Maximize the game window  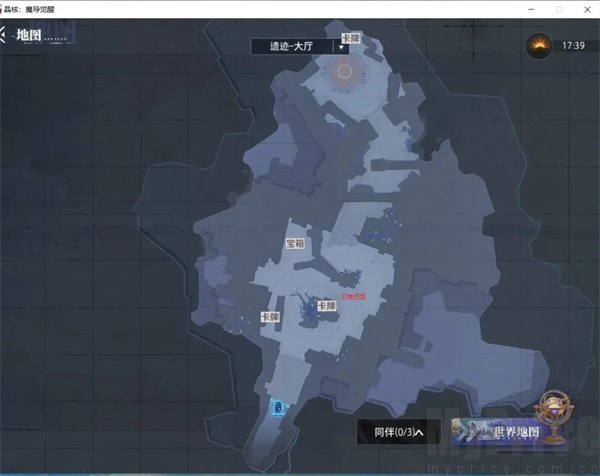coord(559,9)
